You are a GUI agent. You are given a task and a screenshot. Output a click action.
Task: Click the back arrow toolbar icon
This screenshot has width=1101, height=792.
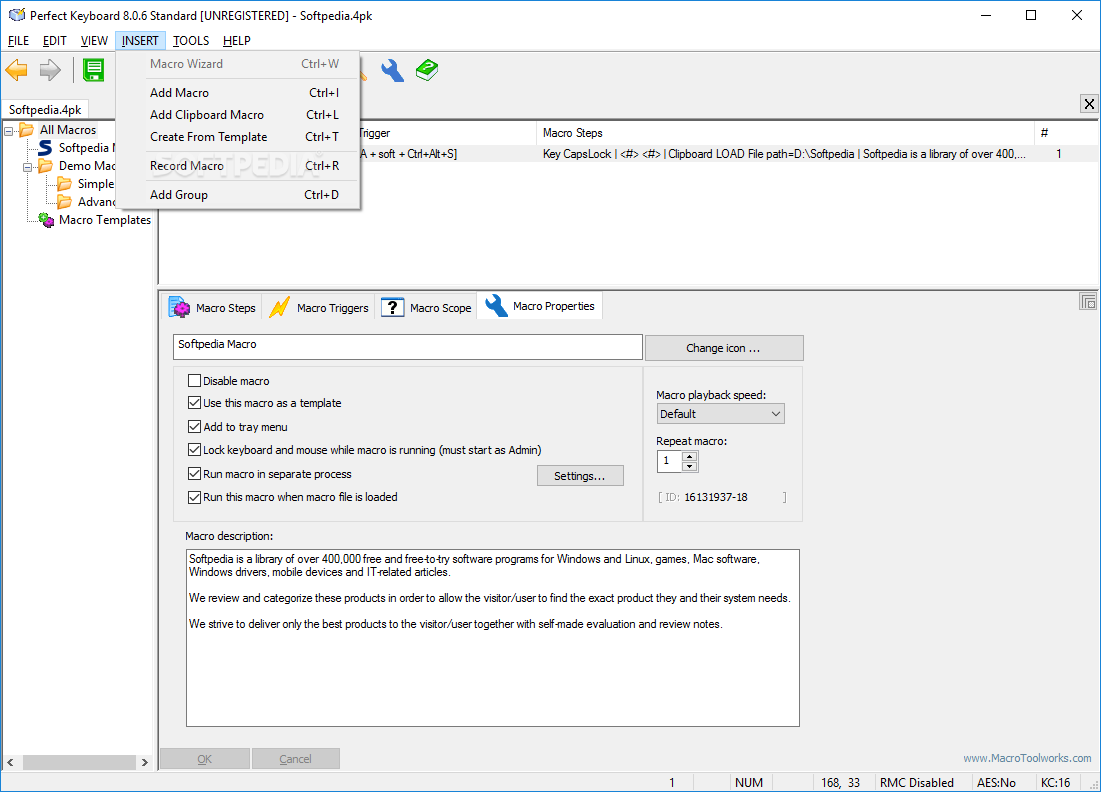[x=17, y=70]
